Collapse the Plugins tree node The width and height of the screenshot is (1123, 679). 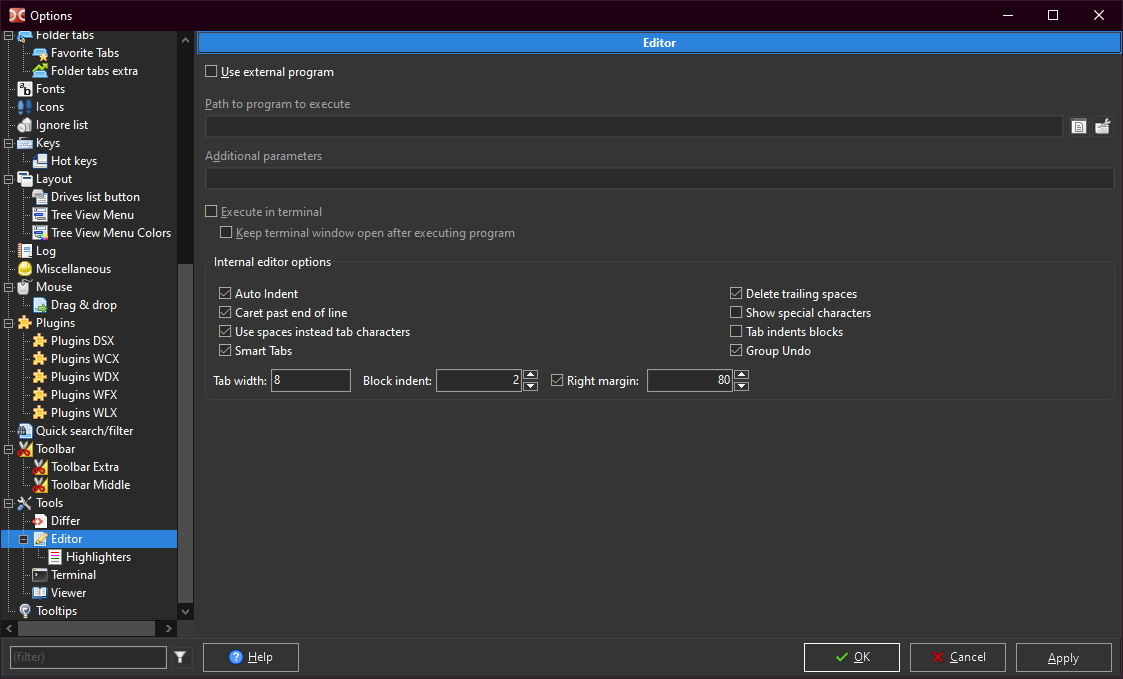pyautogui.click(x=10, y=323)
